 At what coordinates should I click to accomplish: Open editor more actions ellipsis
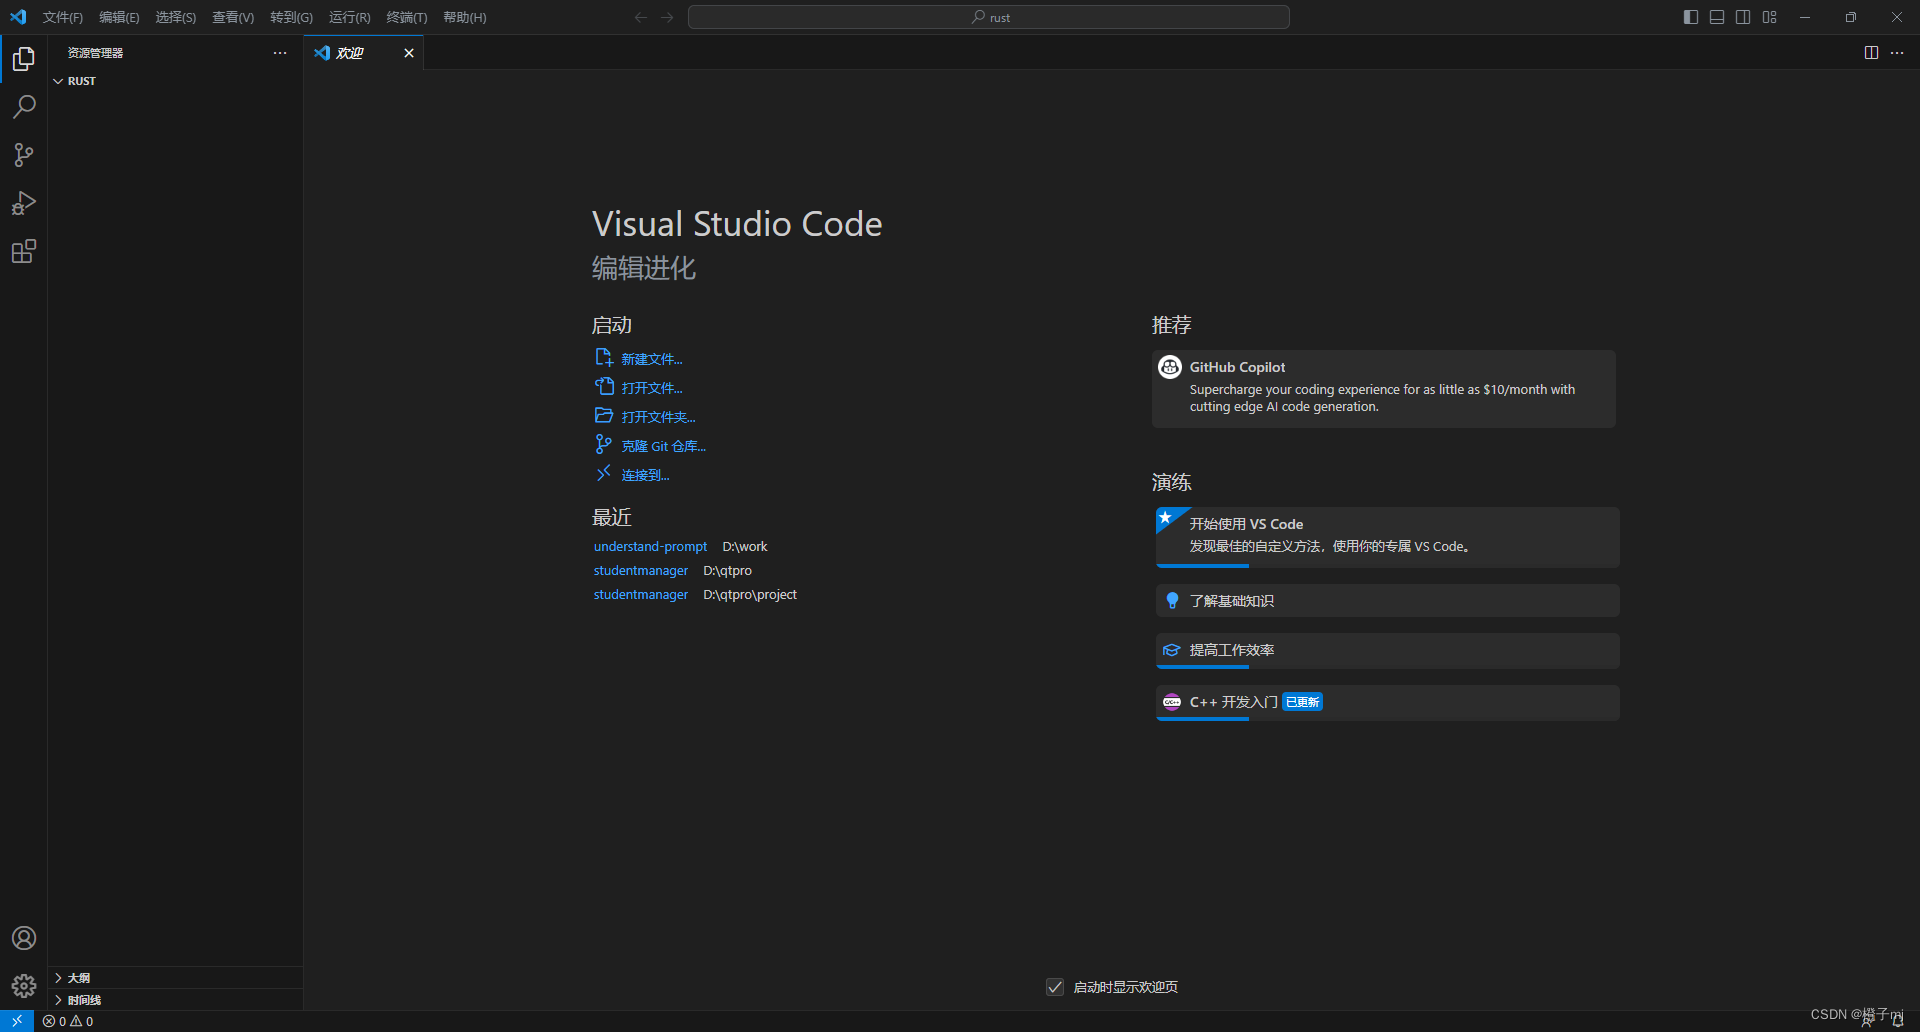click(x=1897, y=53)
